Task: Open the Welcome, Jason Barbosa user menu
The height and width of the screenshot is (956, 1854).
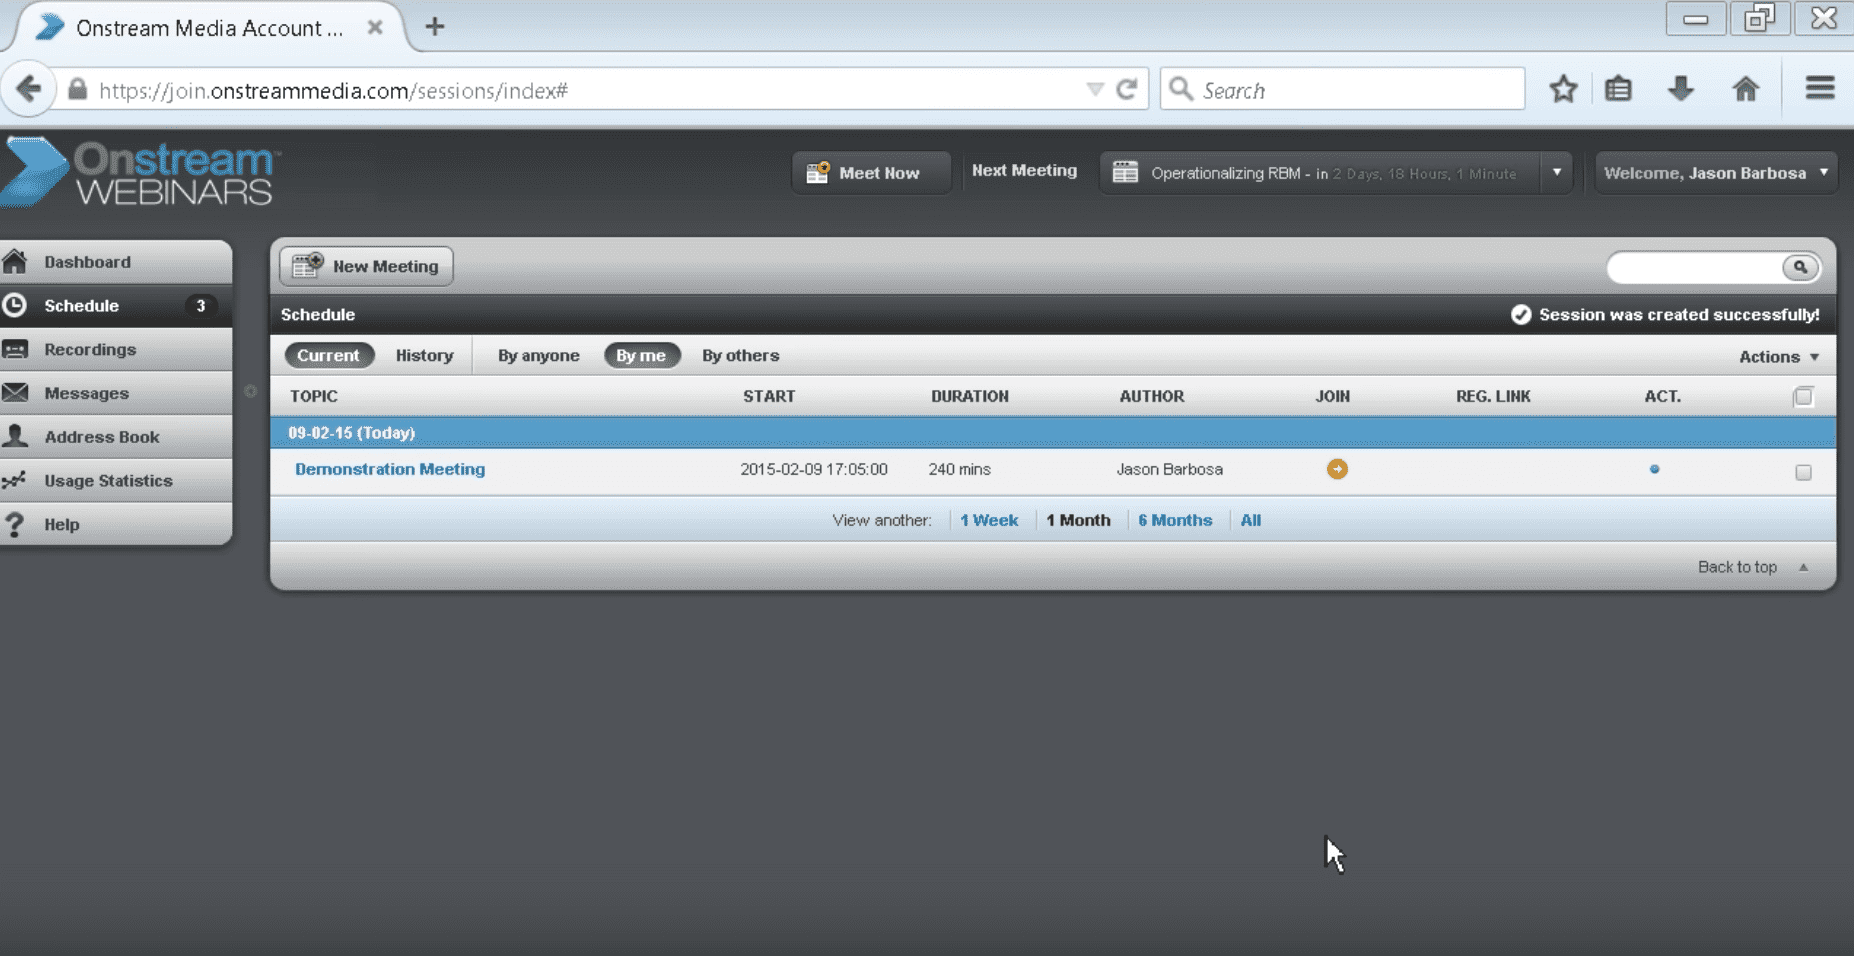Action: (1715, 173)
